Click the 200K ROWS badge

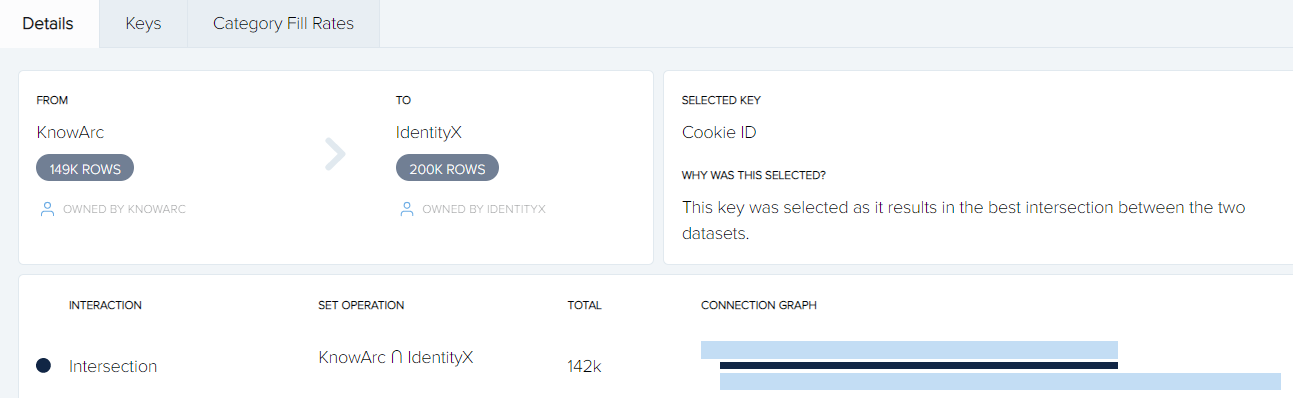447,169
